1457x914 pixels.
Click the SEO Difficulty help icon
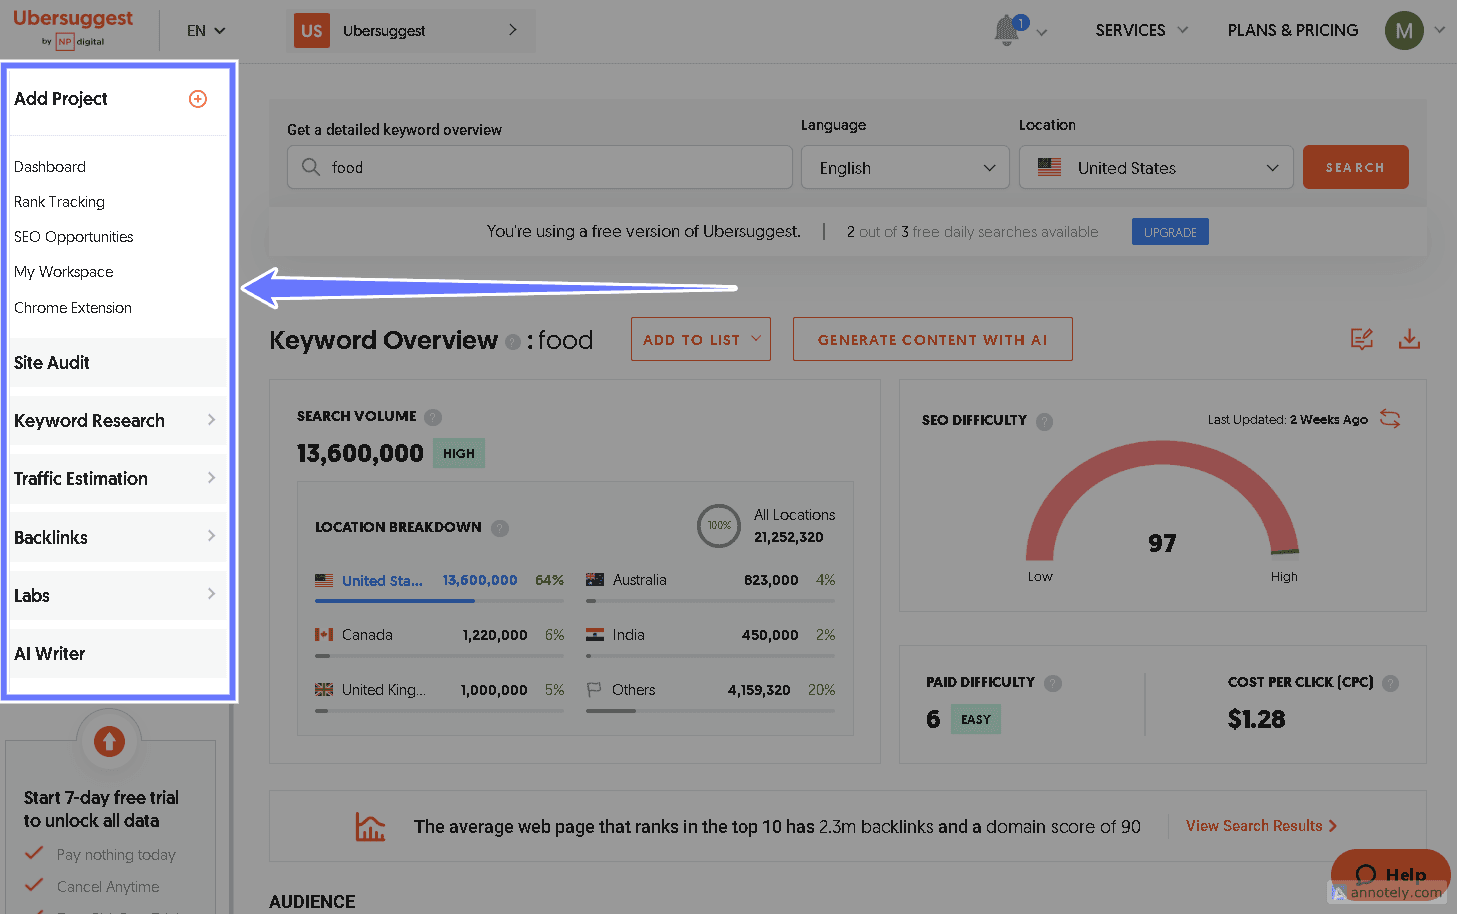[x=1045, y=421]
